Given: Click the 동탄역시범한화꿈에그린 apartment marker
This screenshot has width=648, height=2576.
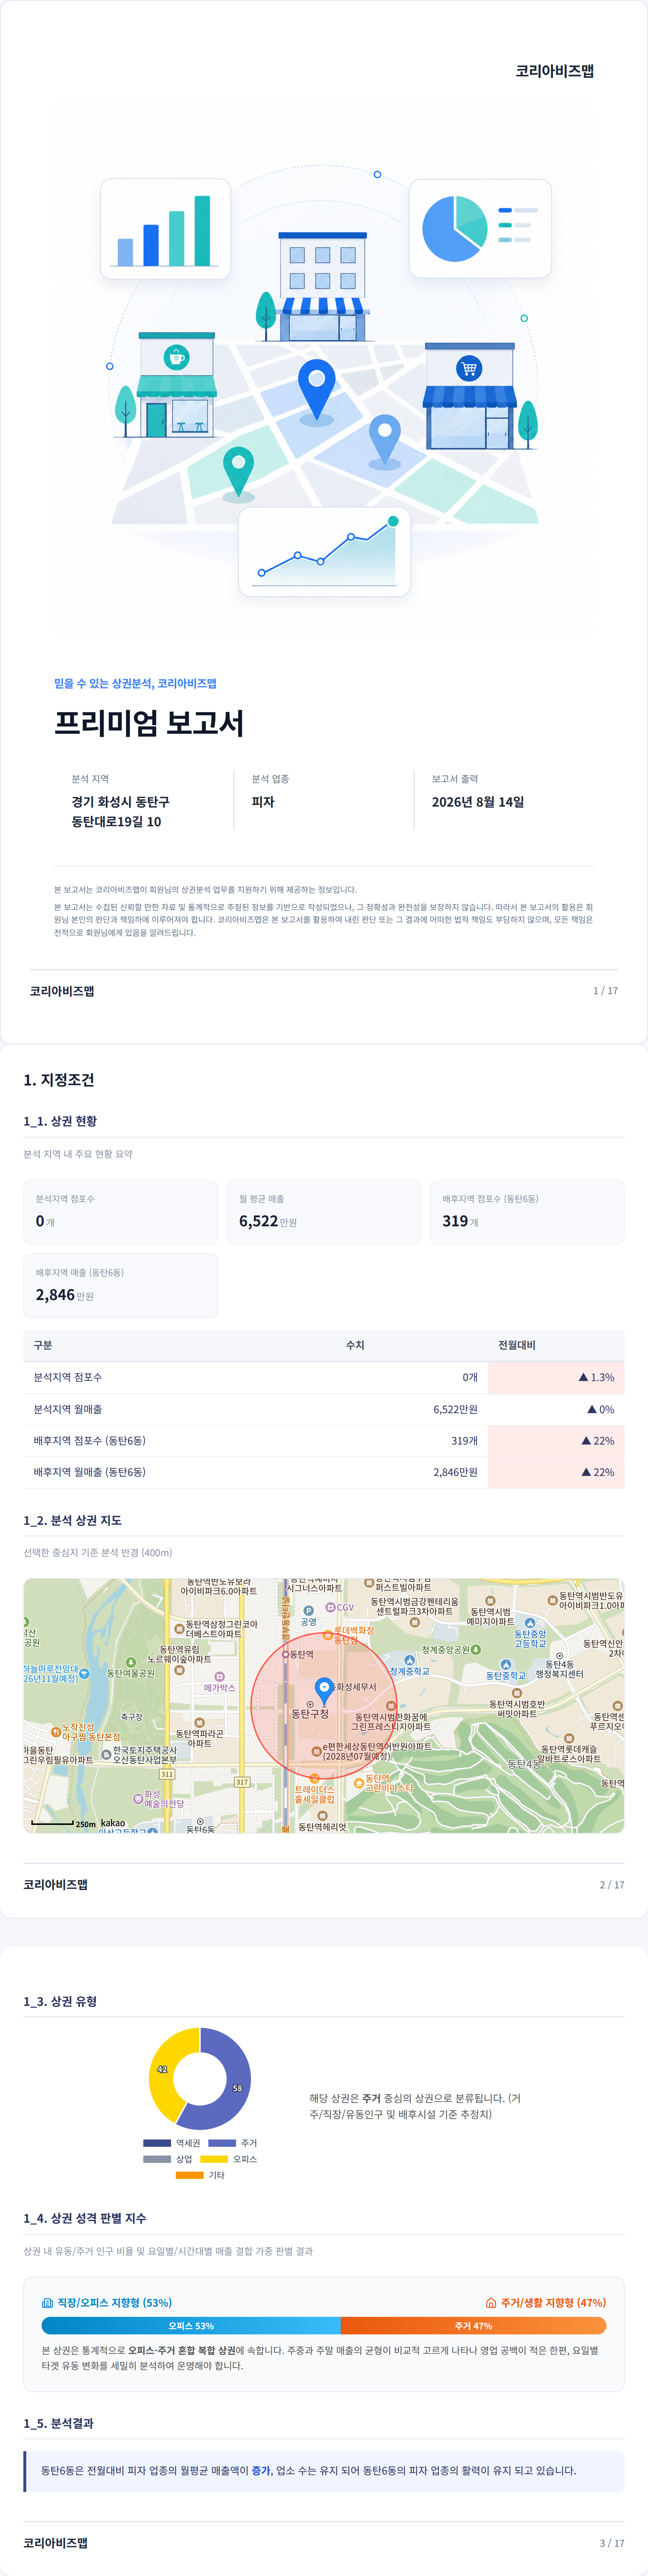Looking at the screenshot, I should tap(391, 1706).
